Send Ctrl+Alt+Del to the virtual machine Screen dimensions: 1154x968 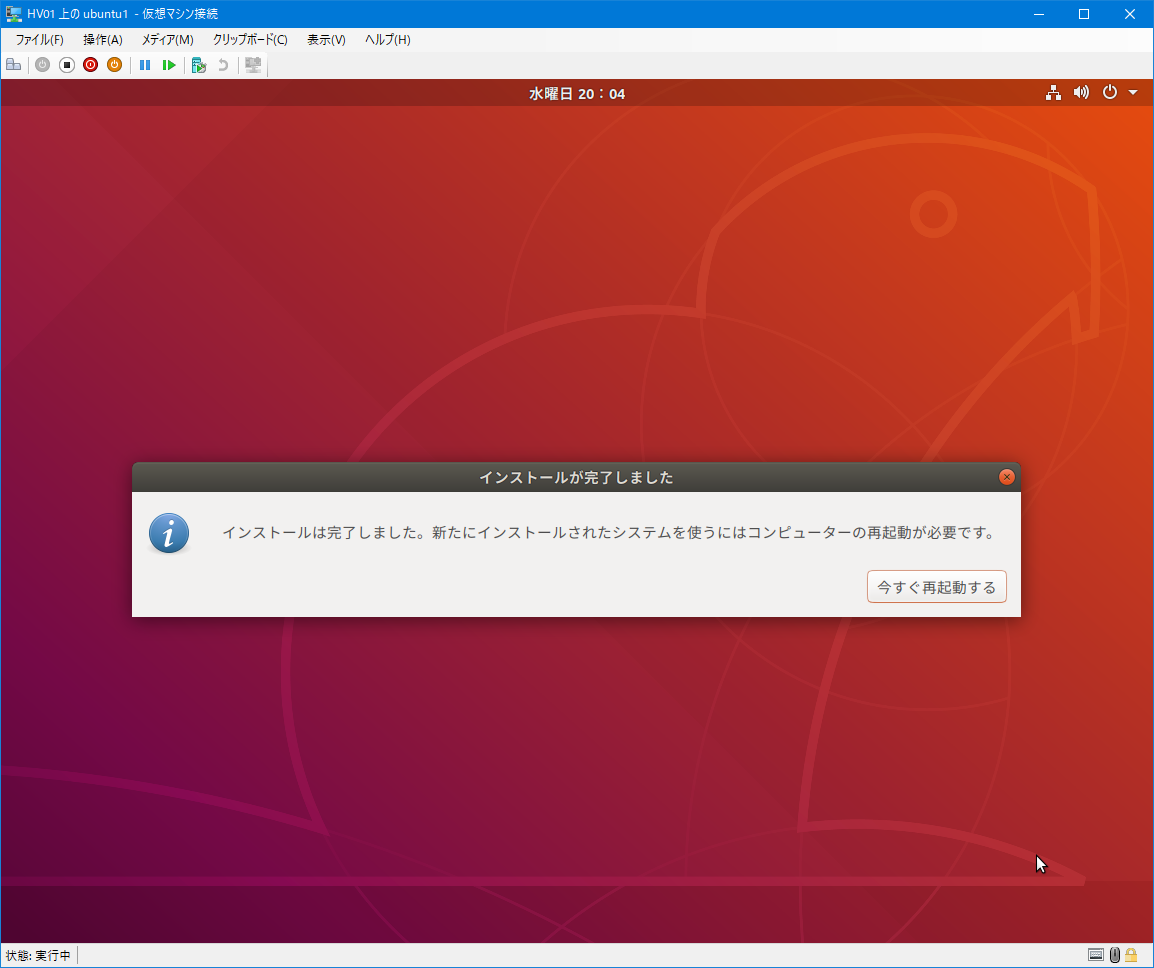click(13, 64)
